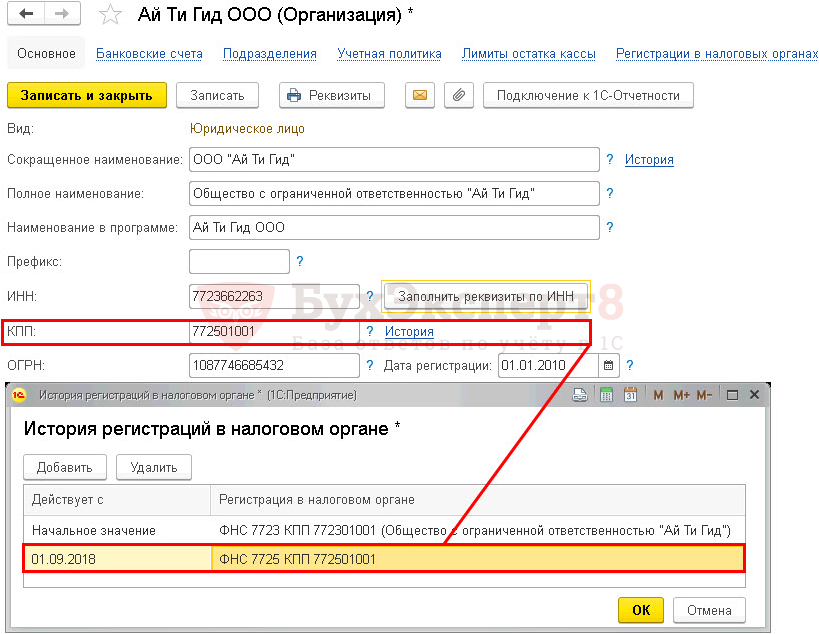This screenshot has width=819, height=634.
Task: Open the Учетная политика tab
Action: pos(389,54)
